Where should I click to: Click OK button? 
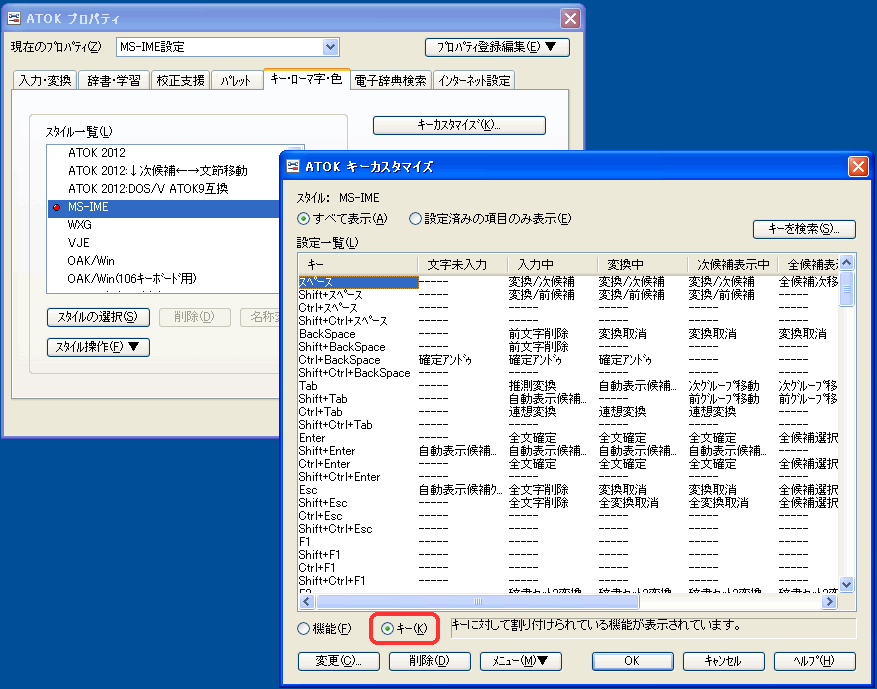coord(633,661)
